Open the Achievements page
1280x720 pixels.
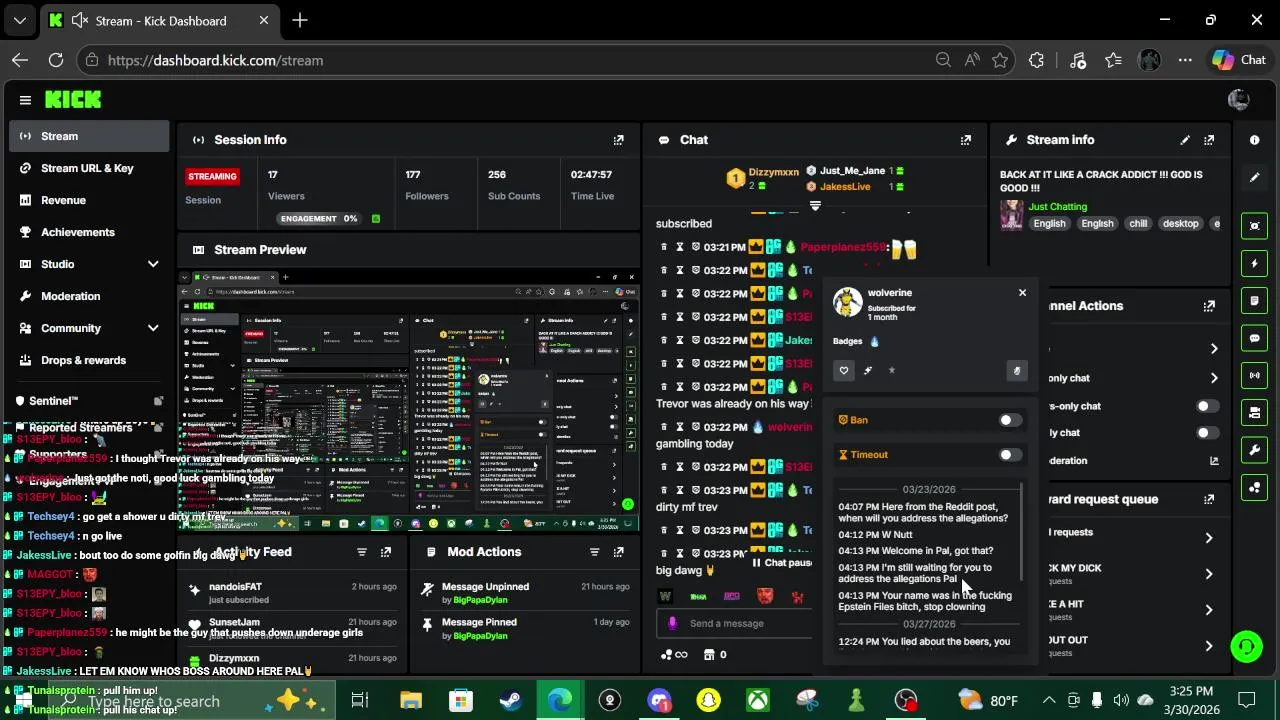tap(89, 232)
